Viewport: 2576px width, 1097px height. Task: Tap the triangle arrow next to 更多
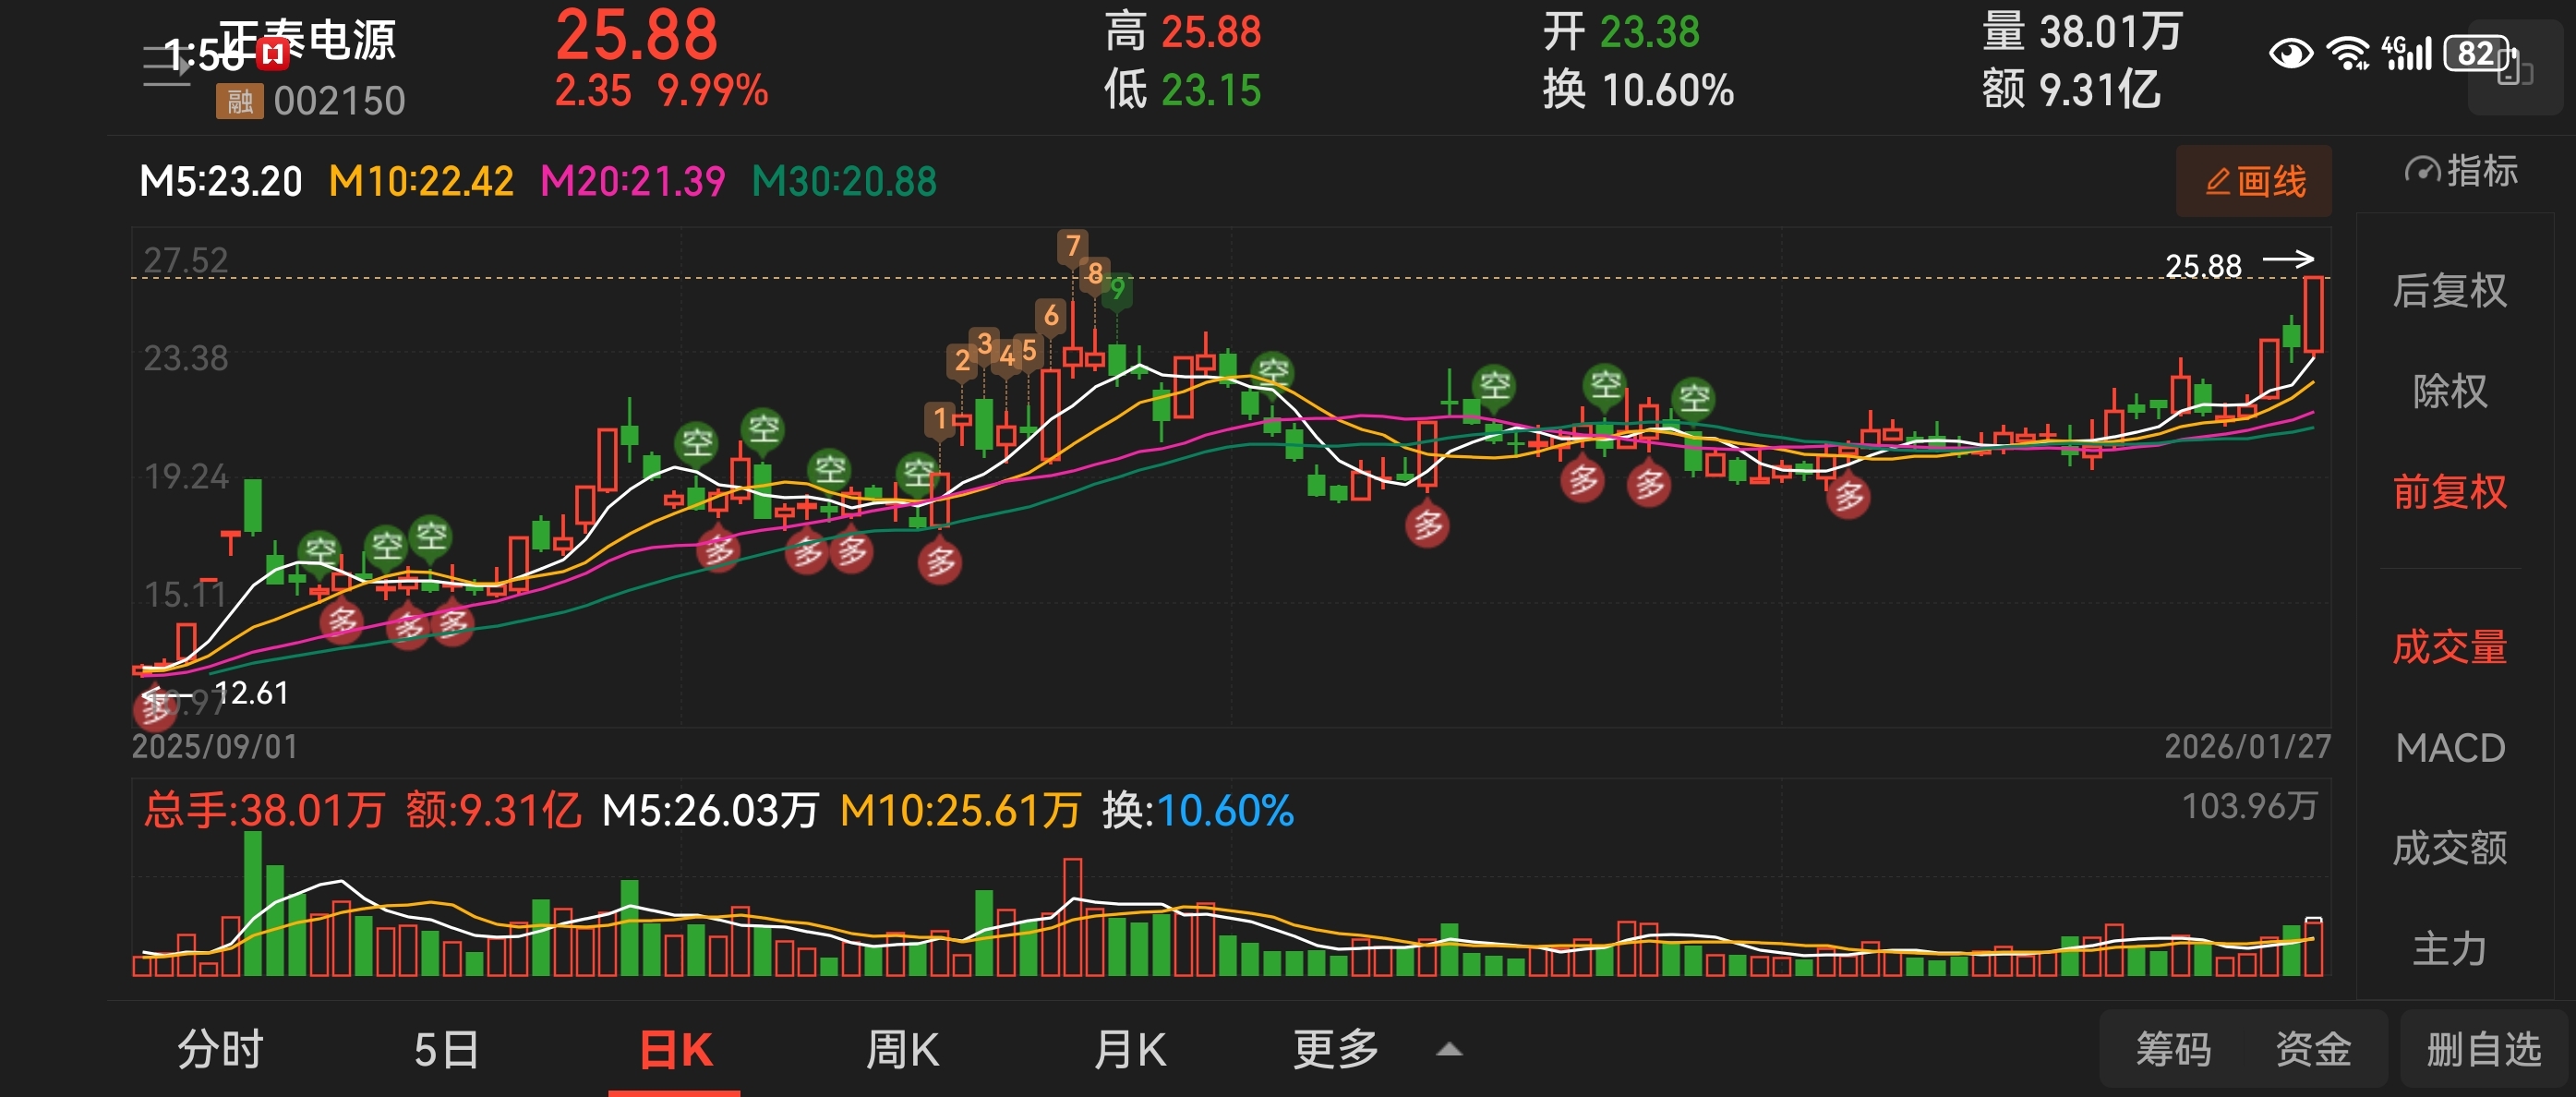1449,1050
